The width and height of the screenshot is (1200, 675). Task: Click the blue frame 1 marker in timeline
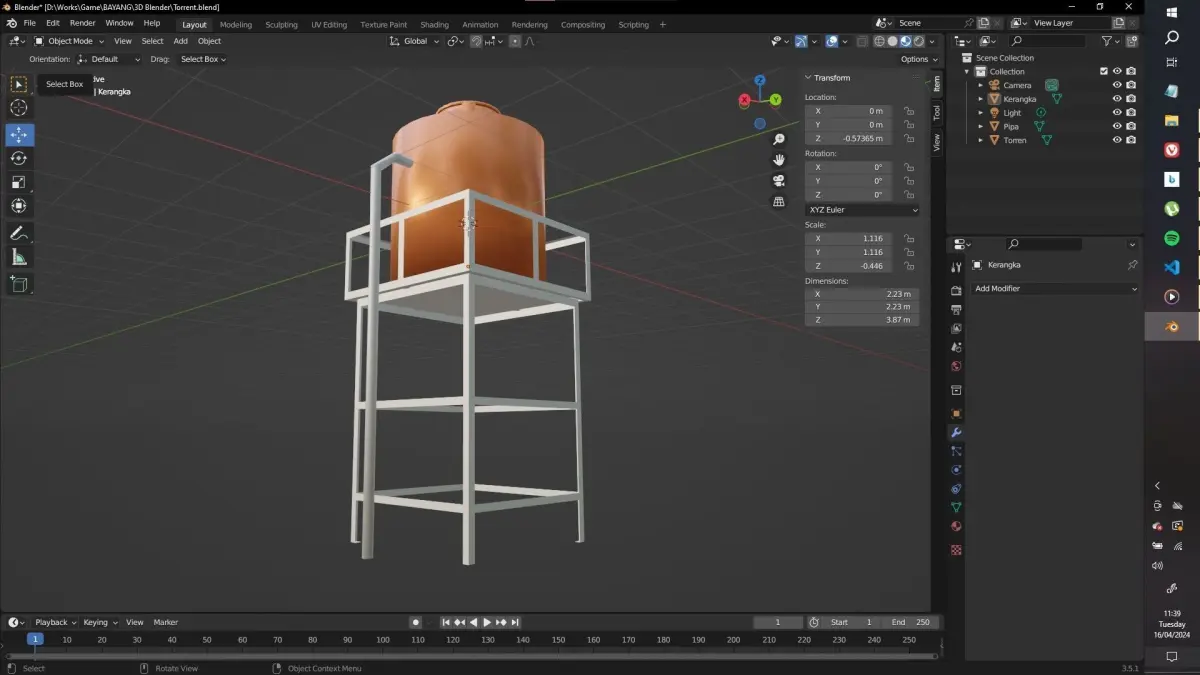(x=35, y=639)
